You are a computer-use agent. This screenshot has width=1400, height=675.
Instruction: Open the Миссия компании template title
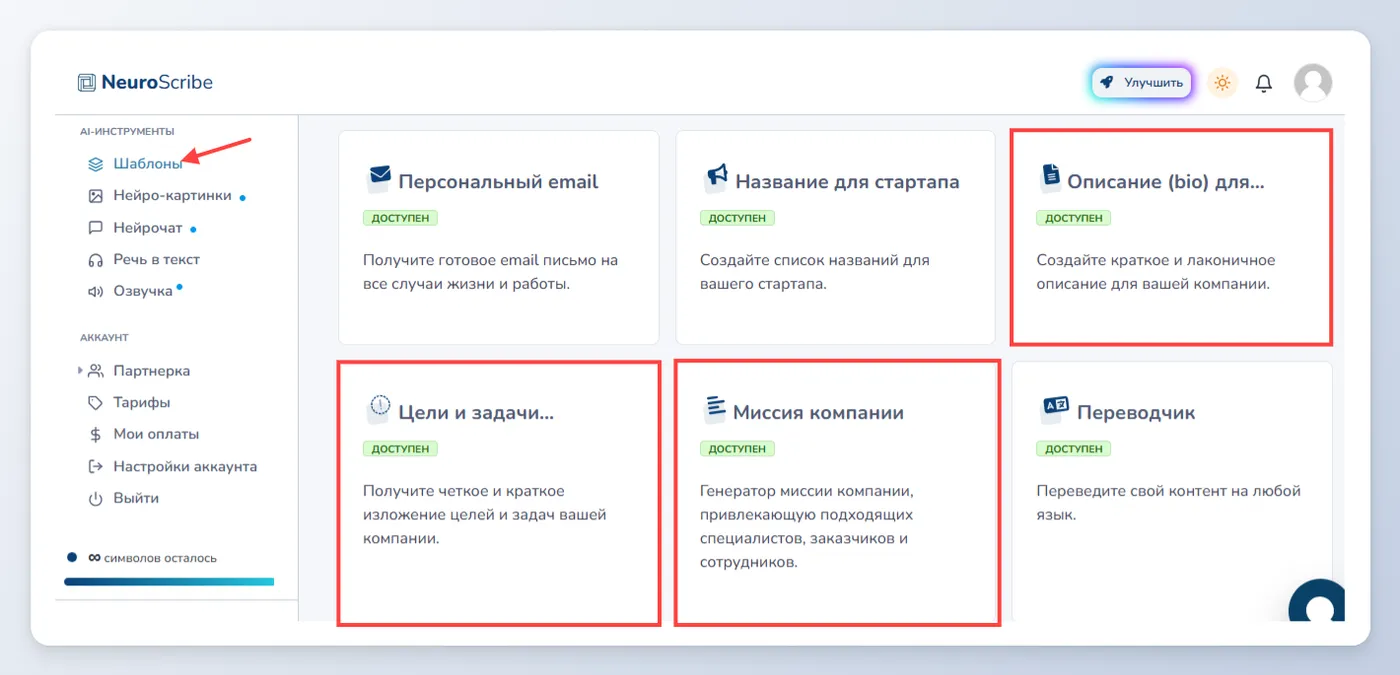(x=818, y=412)
